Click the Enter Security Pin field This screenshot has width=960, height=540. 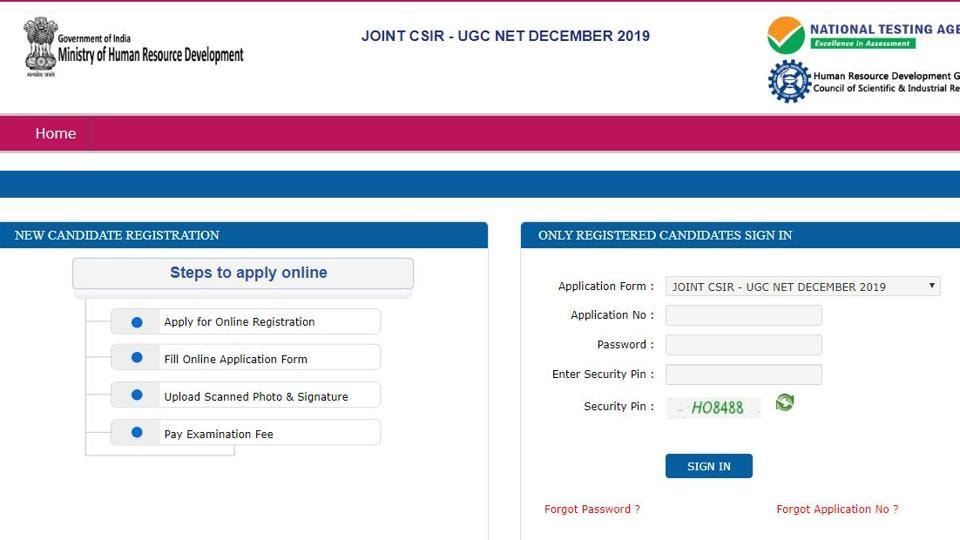(743, 375)
